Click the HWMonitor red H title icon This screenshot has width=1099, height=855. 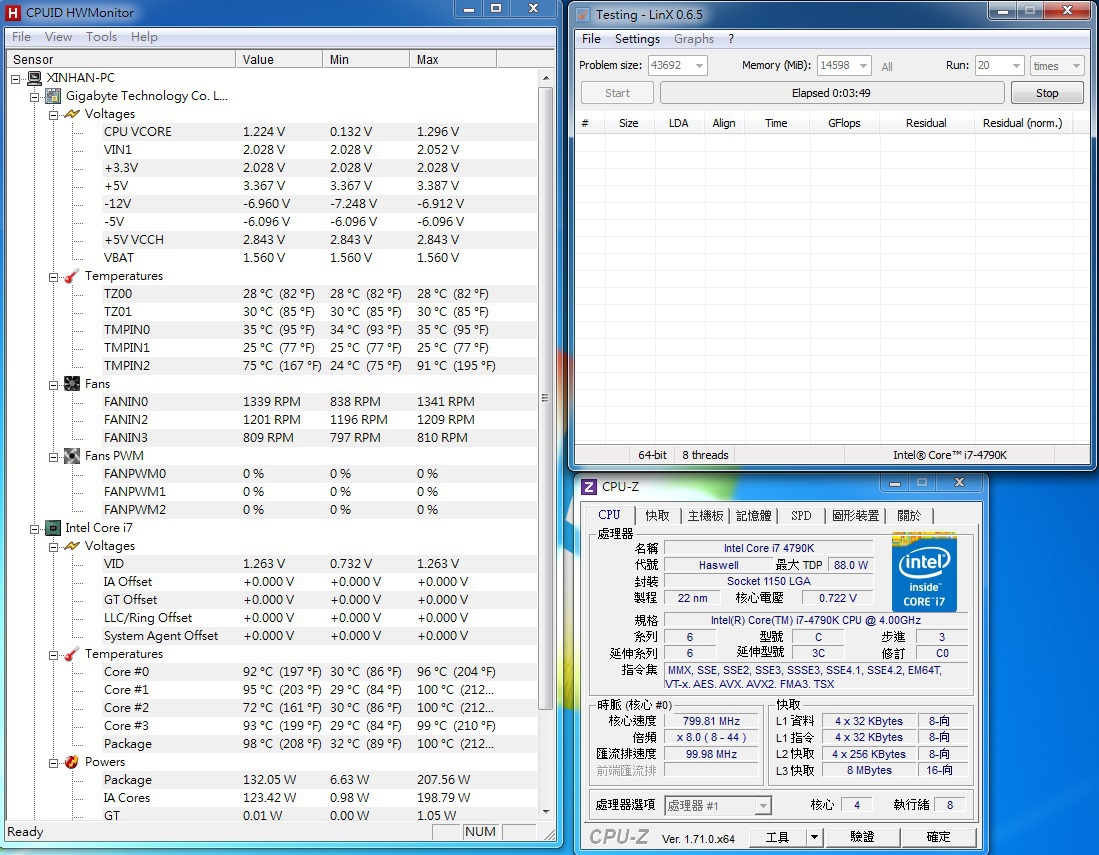(12, 13)
